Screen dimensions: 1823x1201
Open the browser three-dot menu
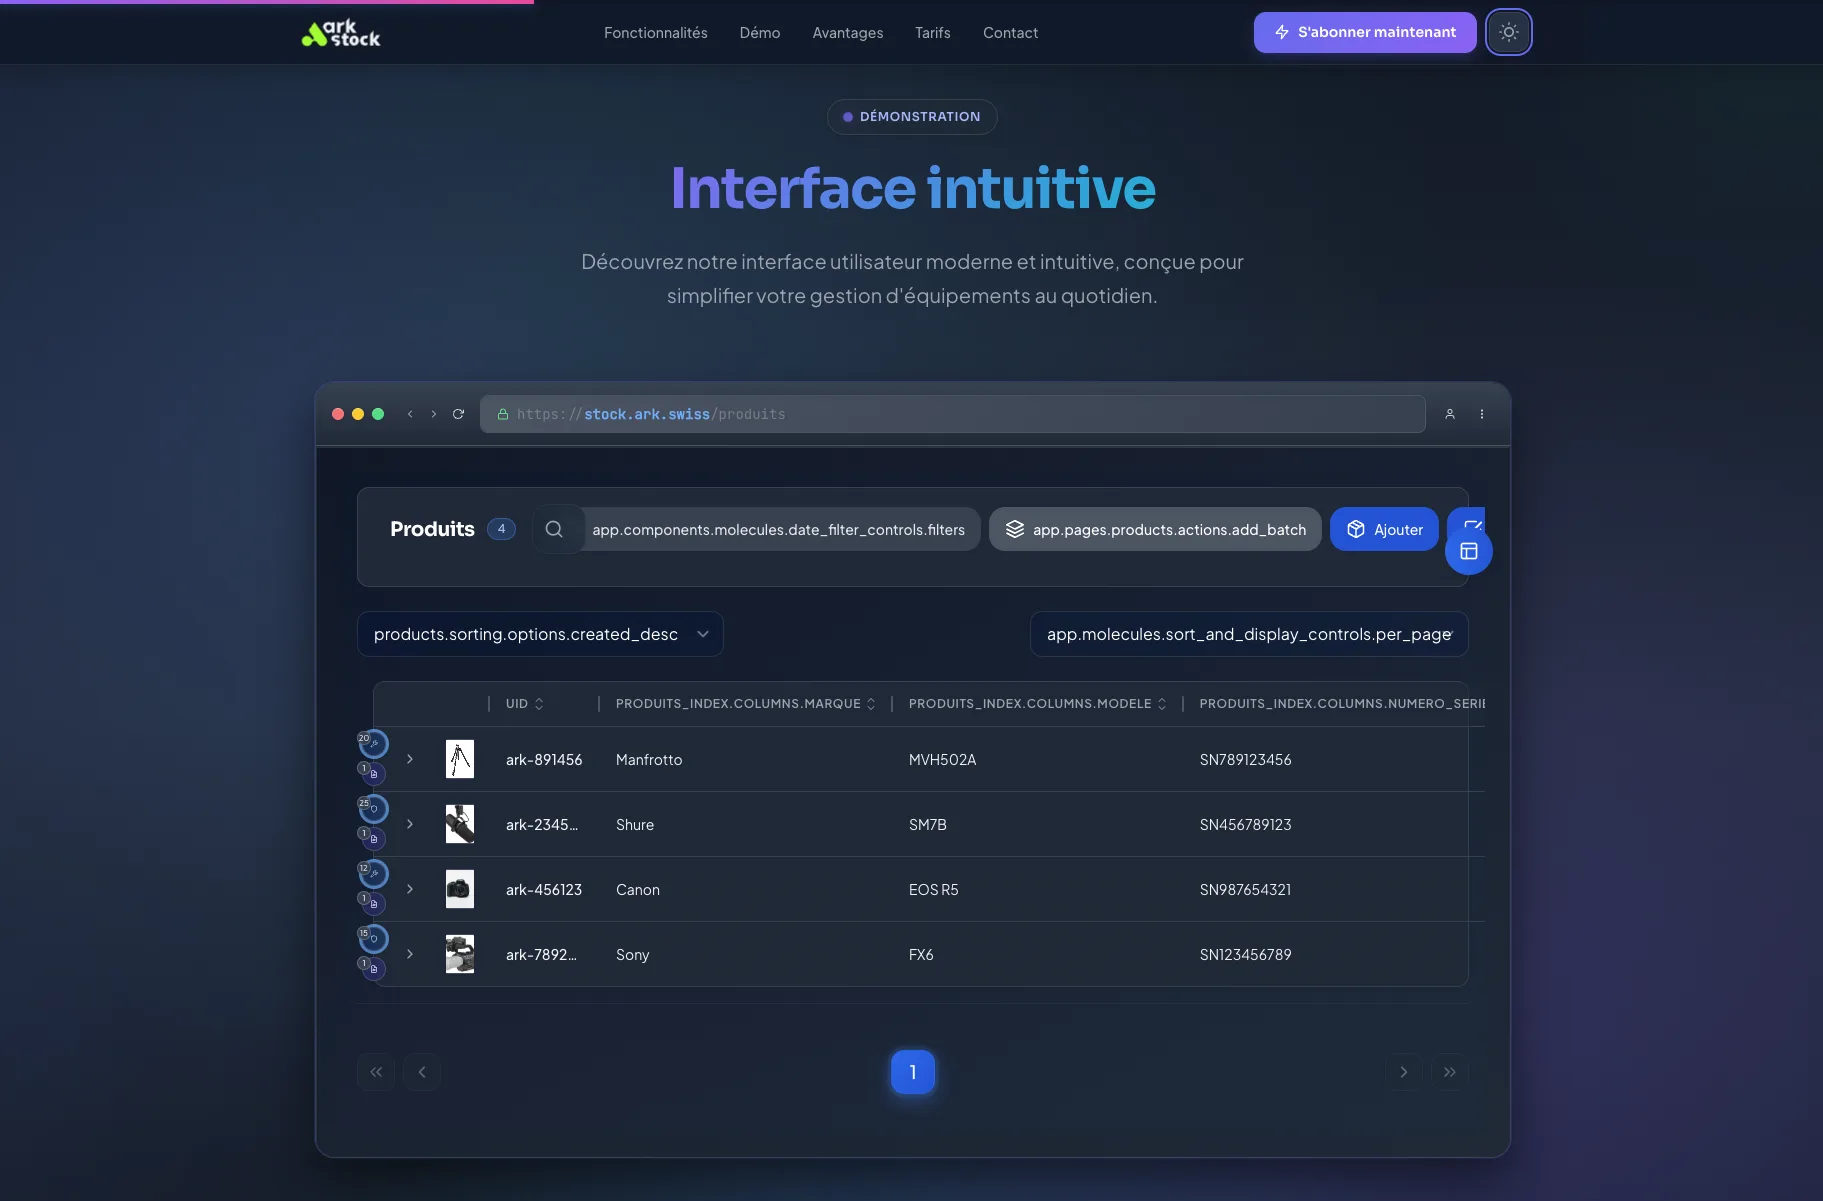point(1481,414)
